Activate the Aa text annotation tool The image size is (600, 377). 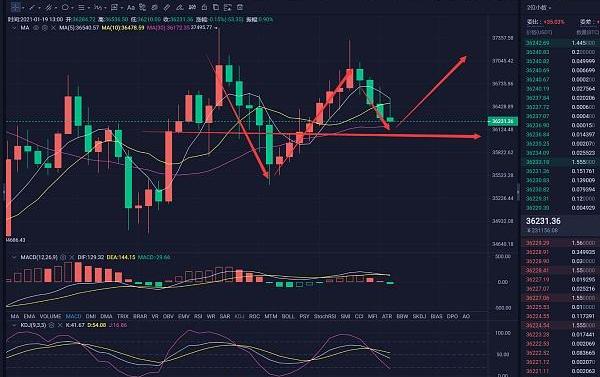tap(131, 7)
